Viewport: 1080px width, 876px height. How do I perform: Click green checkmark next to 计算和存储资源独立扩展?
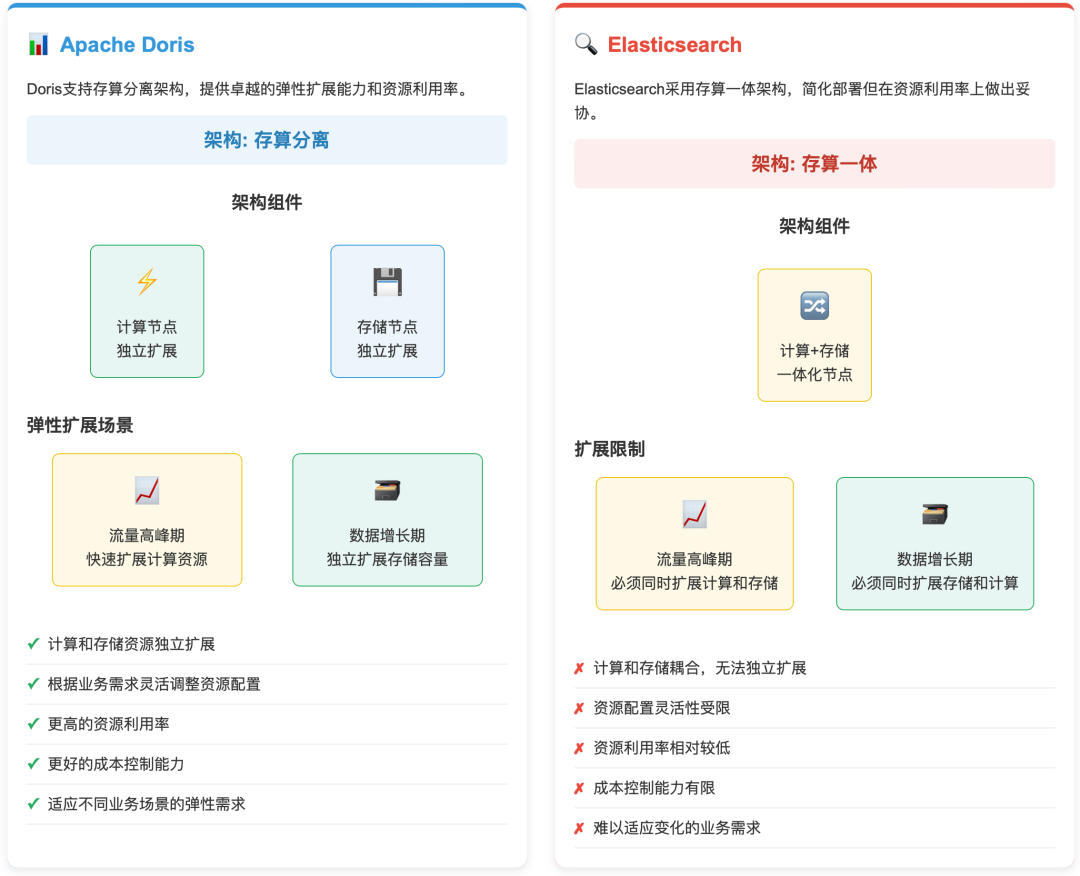coord(33,644)
